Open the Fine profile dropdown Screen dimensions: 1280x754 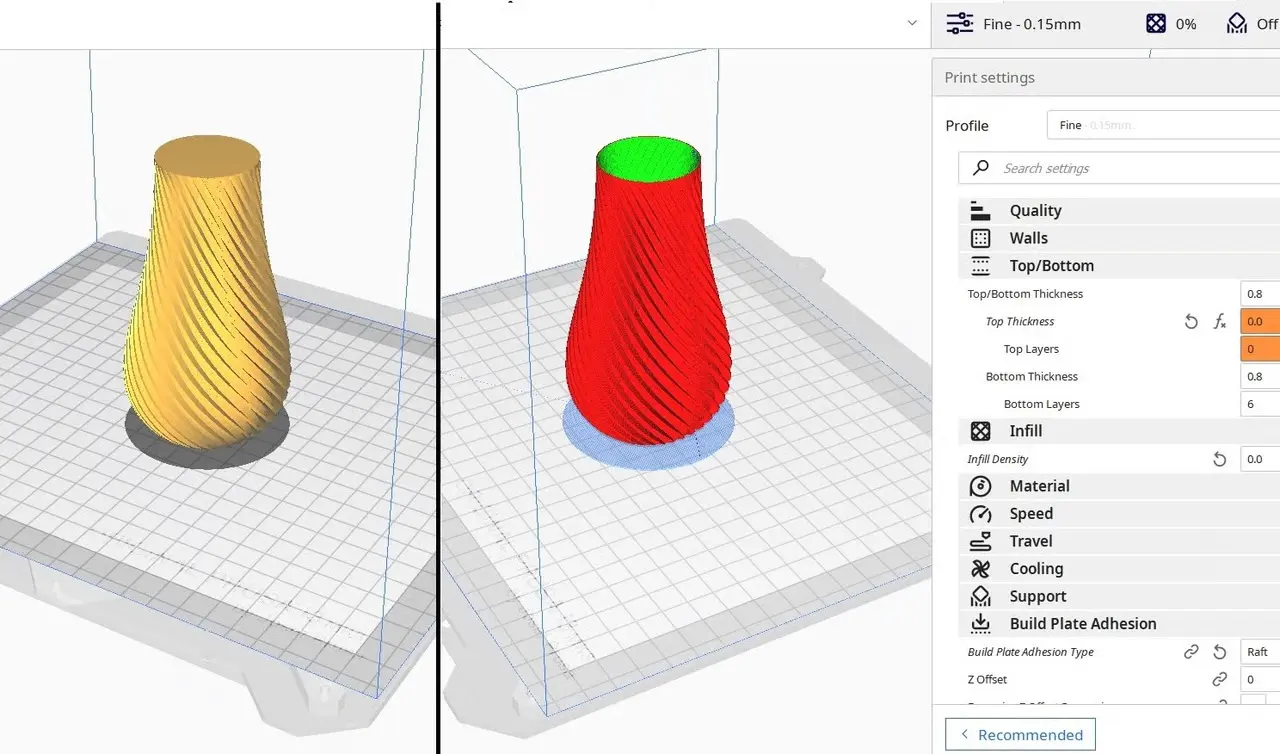[1163, 125]
